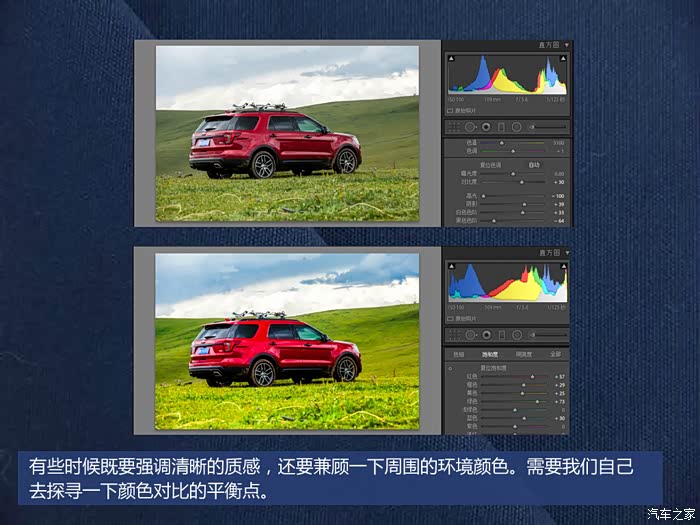Select Adjustment Brush tool in upper panel
The height and width of the screenshot is (525, 700).
[547, 127]
